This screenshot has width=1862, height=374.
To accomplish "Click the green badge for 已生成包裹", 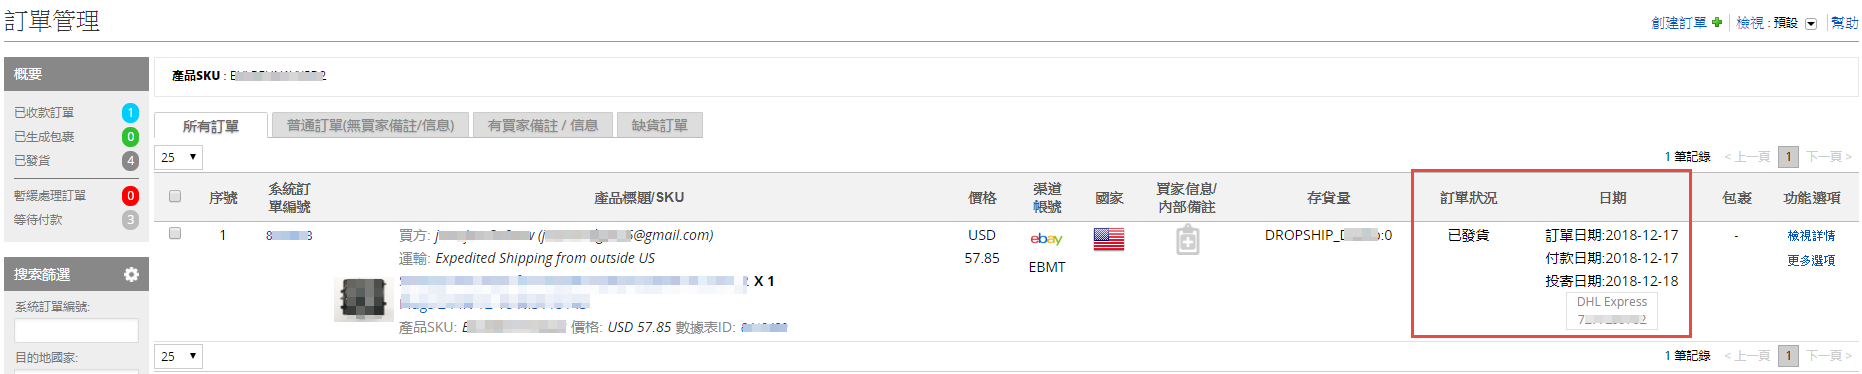I will click(130, 137).
